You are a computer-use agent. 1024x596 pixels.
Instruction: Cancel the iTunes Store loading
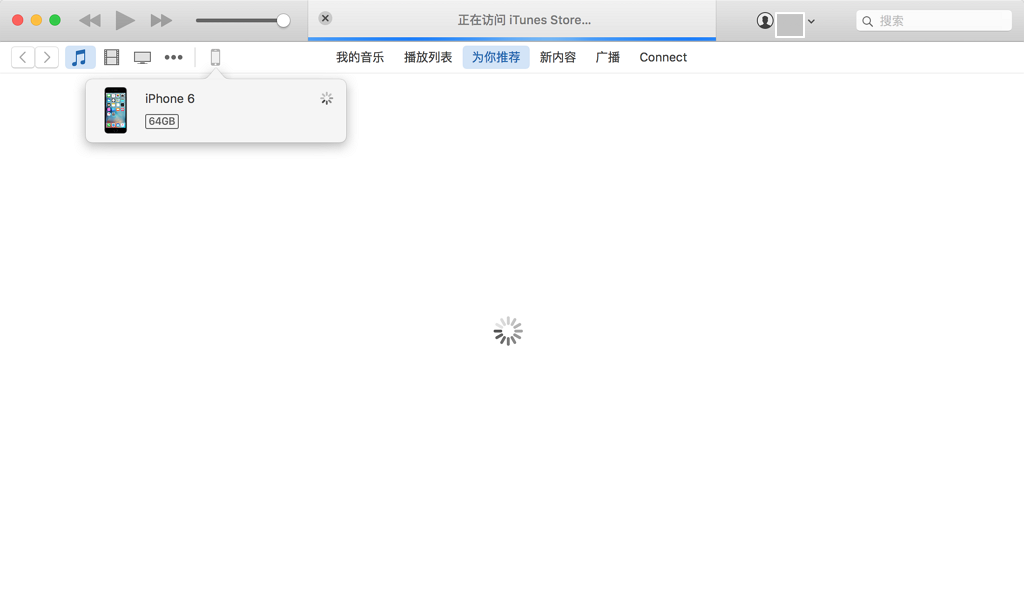[325, 18]
